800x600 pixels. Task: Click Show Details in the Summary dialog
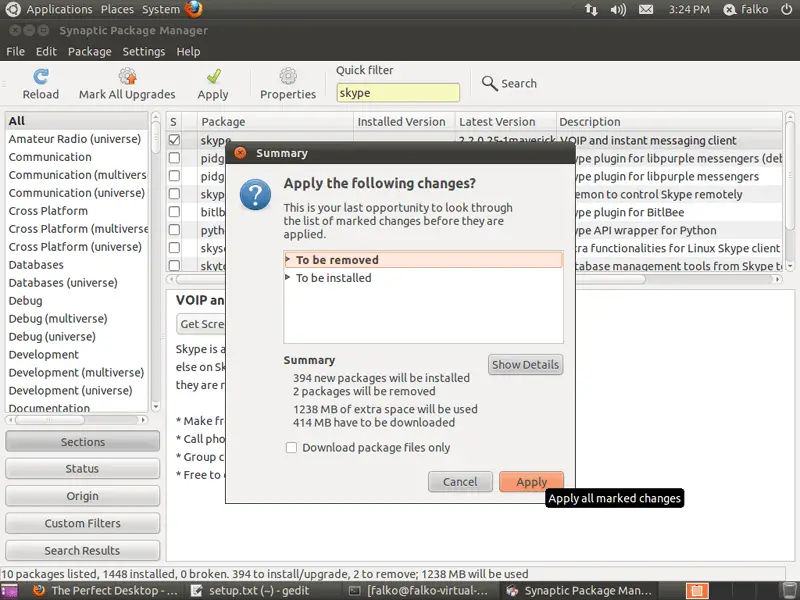point(526,365)
